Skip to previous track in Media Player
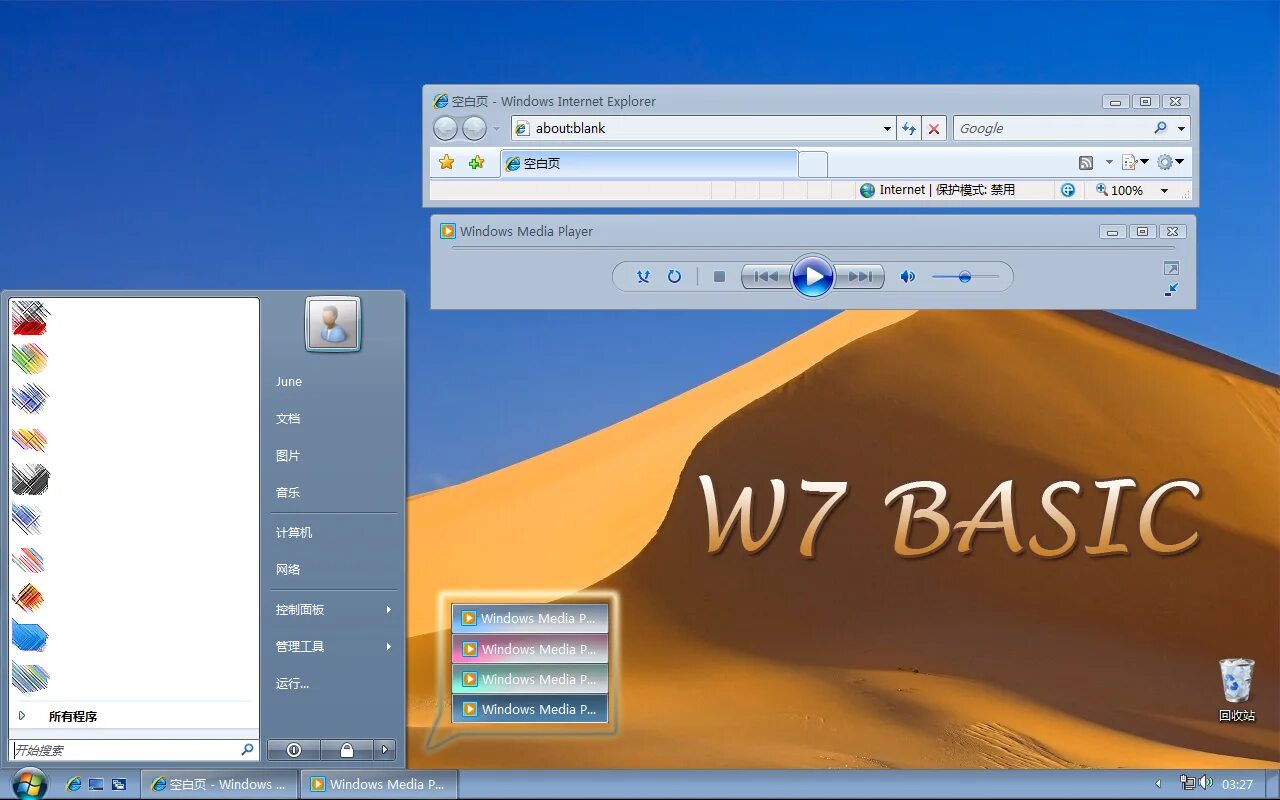Viewport: 1280px width, 800px height. 766,277
